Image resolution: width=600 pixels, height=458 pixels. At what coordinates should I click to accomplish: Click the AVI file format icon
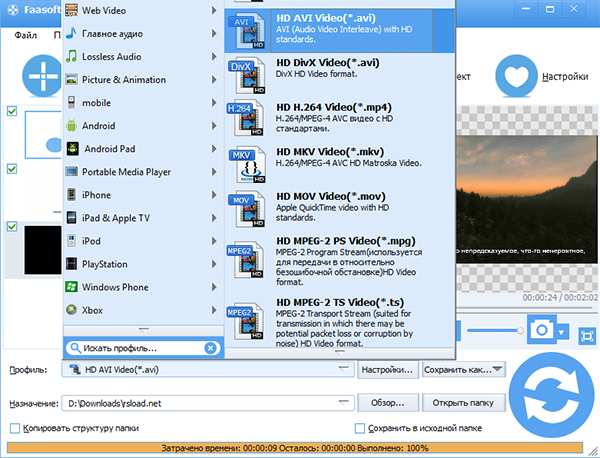point(247,31)
